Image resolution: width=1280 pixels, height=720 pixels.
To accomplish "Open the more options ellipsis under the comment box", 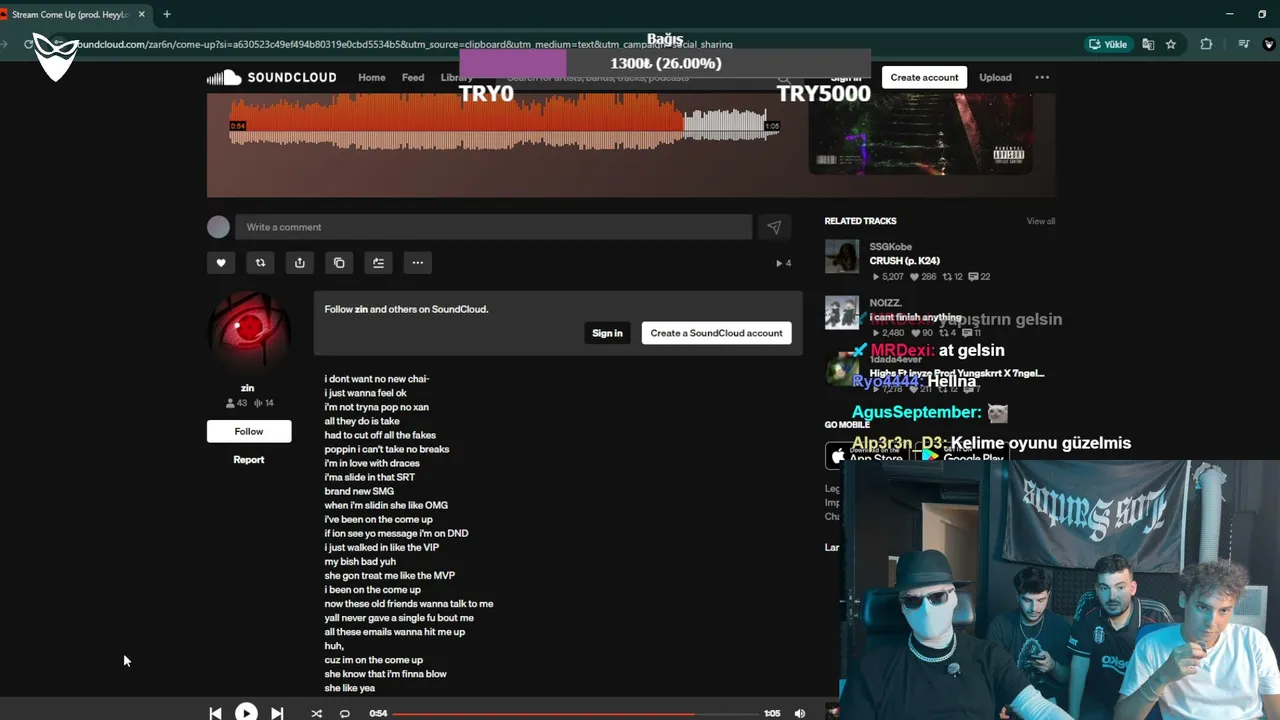I will (x=418, y=263).
